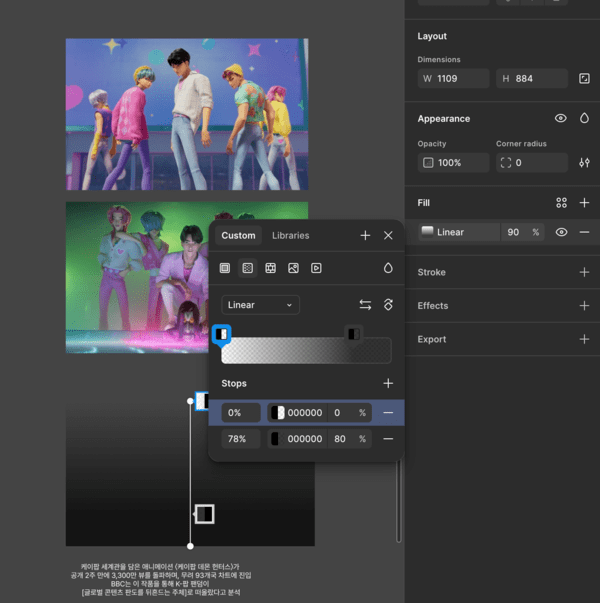Select the solid fill type icon

225,268
